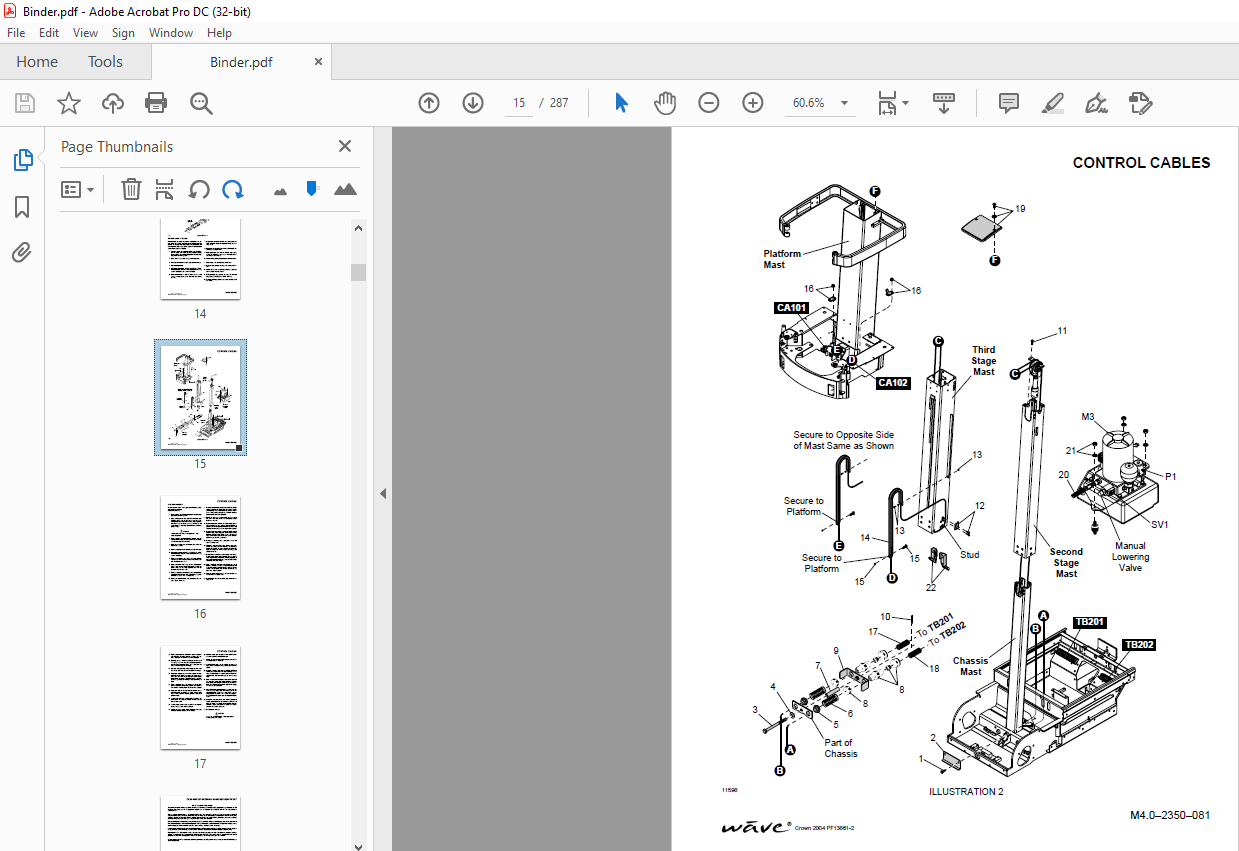The width and height of the screenshot is (1239, 851).
Task: Open the Fill & Sign pen tool
Action: 1097,103
